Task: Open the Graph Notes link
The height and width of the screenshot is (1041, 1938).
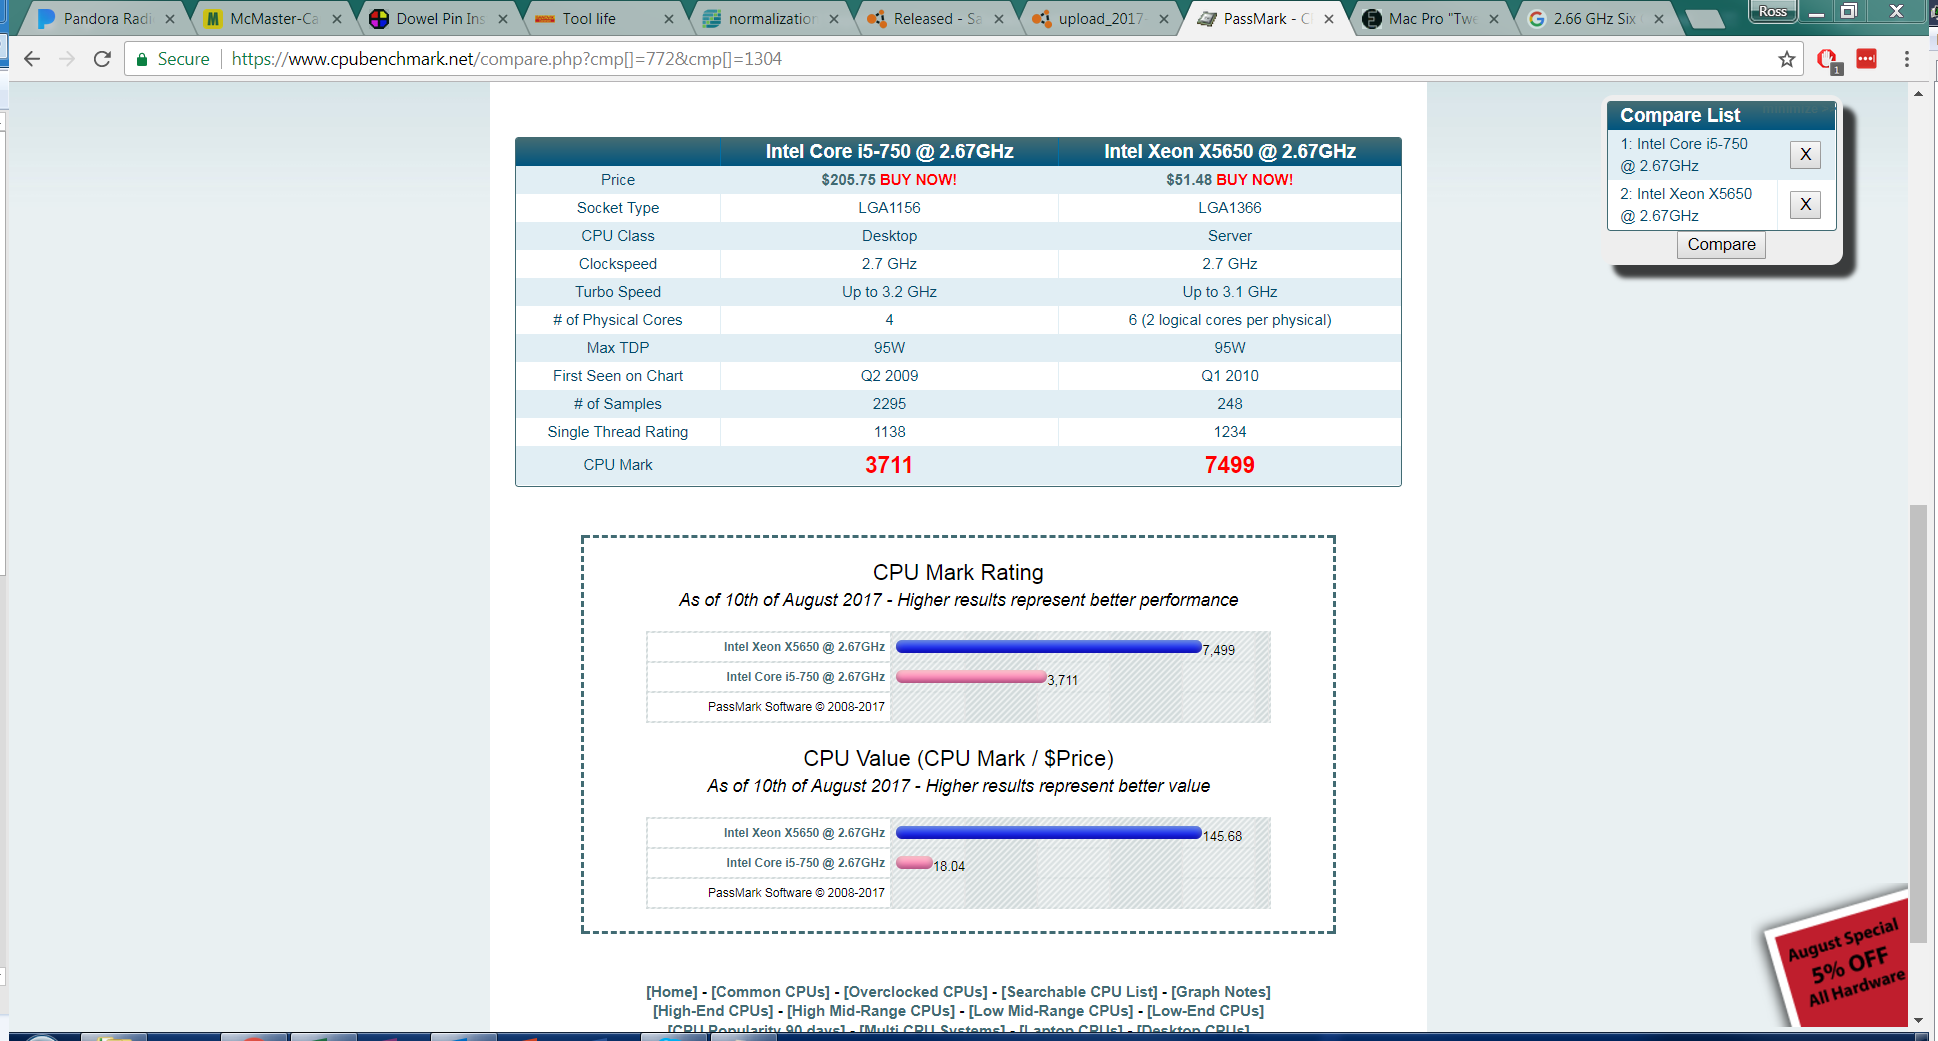Action: (x=1221, y=992)
